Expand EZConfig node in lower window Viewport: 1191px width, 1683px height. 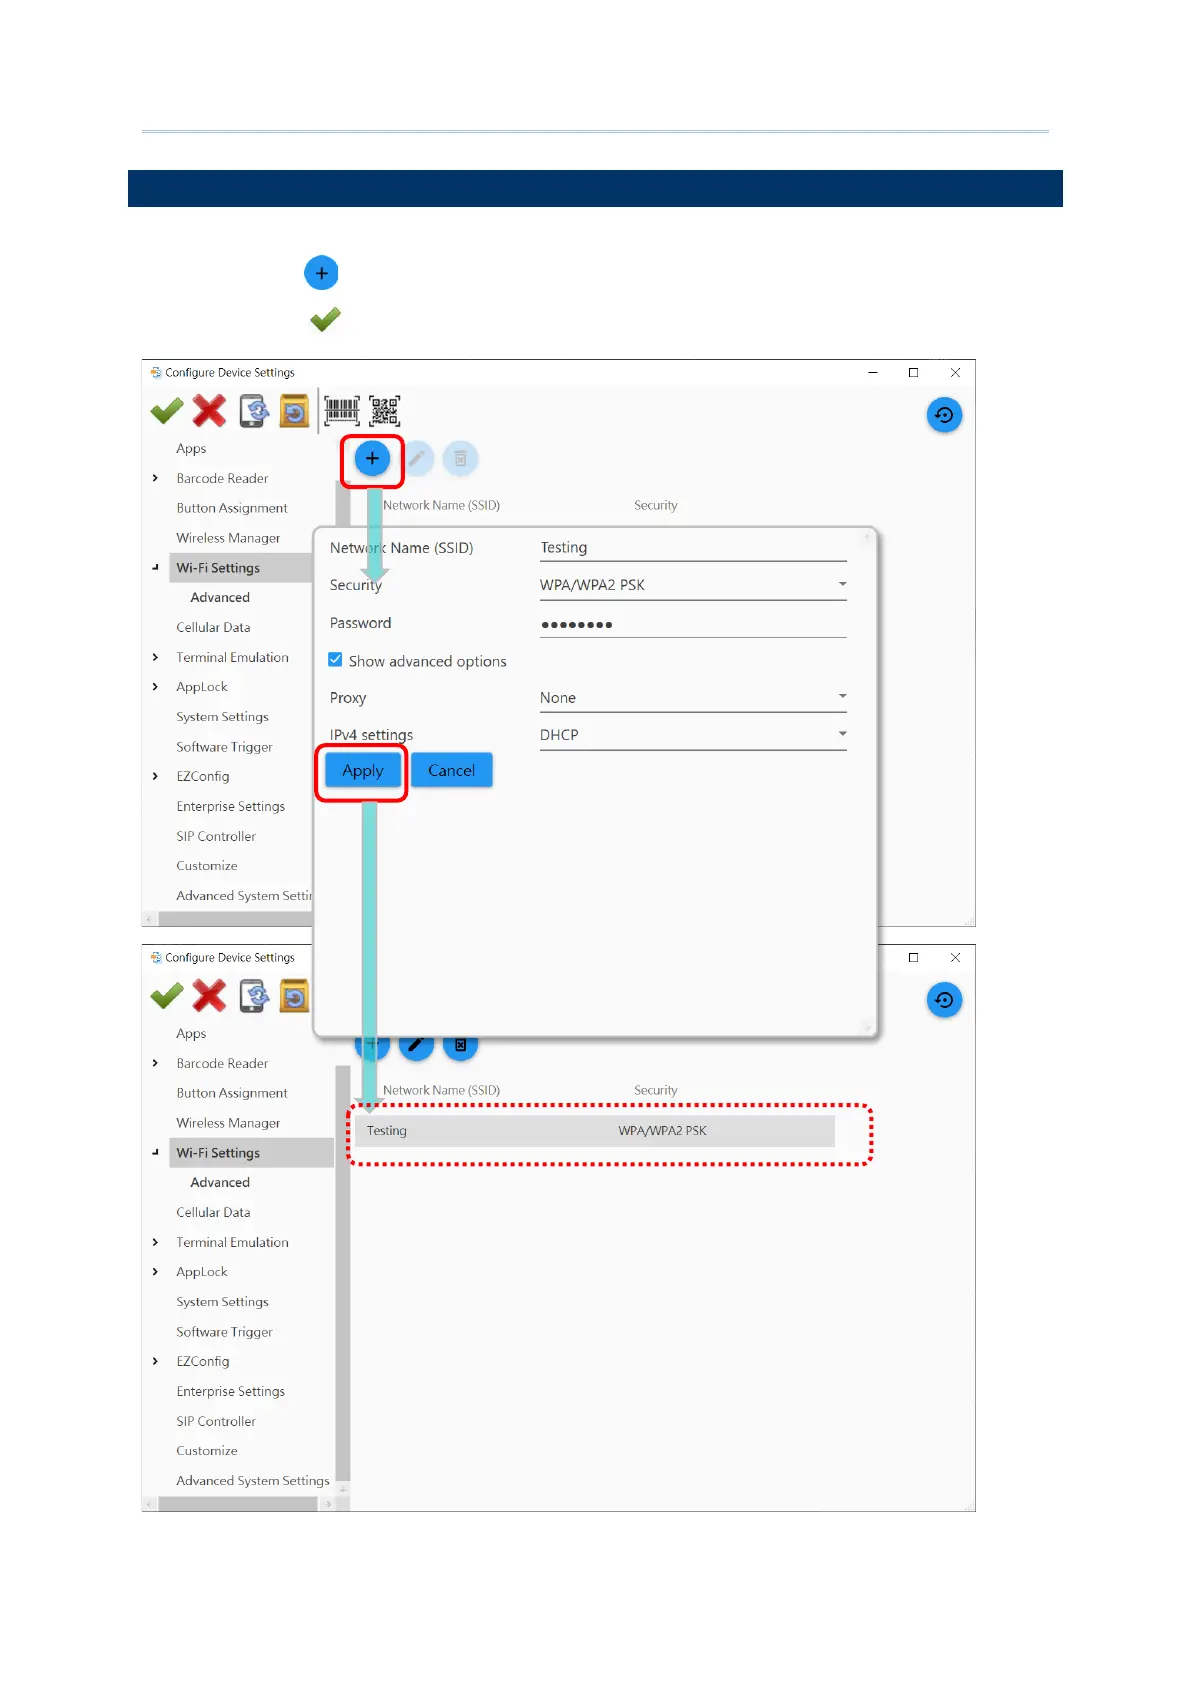pos(155,1361)
